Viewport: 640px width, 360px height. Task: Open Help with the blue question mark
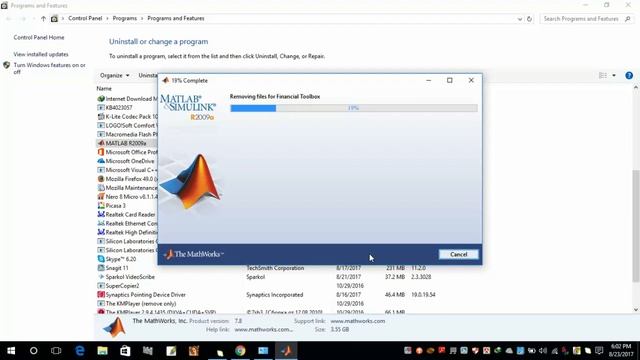(629, 76)
